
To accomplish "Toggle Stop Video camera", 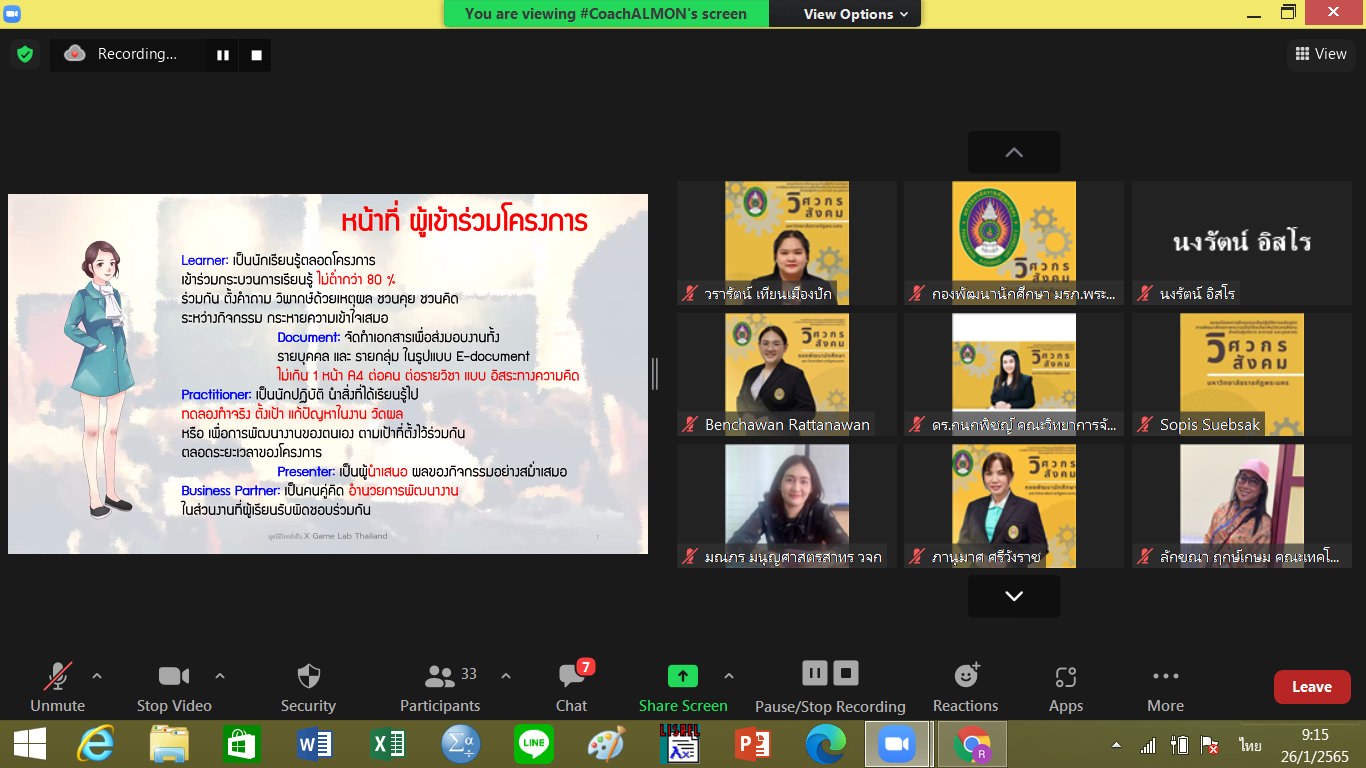I will pos(174,687).
